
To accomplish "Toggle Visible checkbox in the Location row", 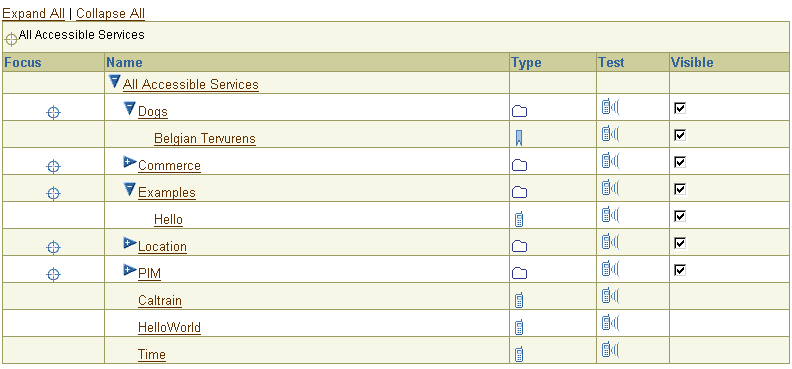I will tap(680, 243).
